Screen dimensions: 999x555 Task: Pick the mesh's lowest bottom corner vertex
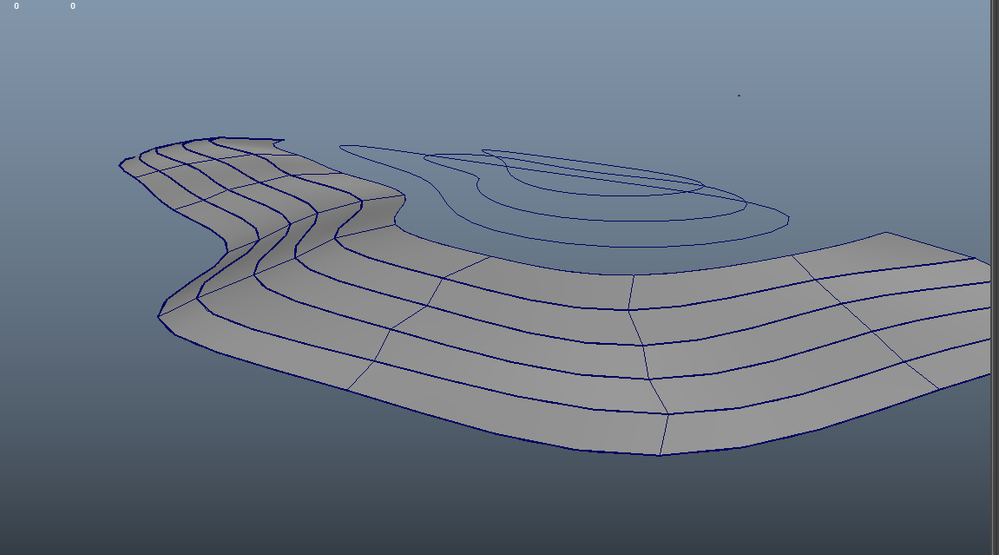(659, 455)
